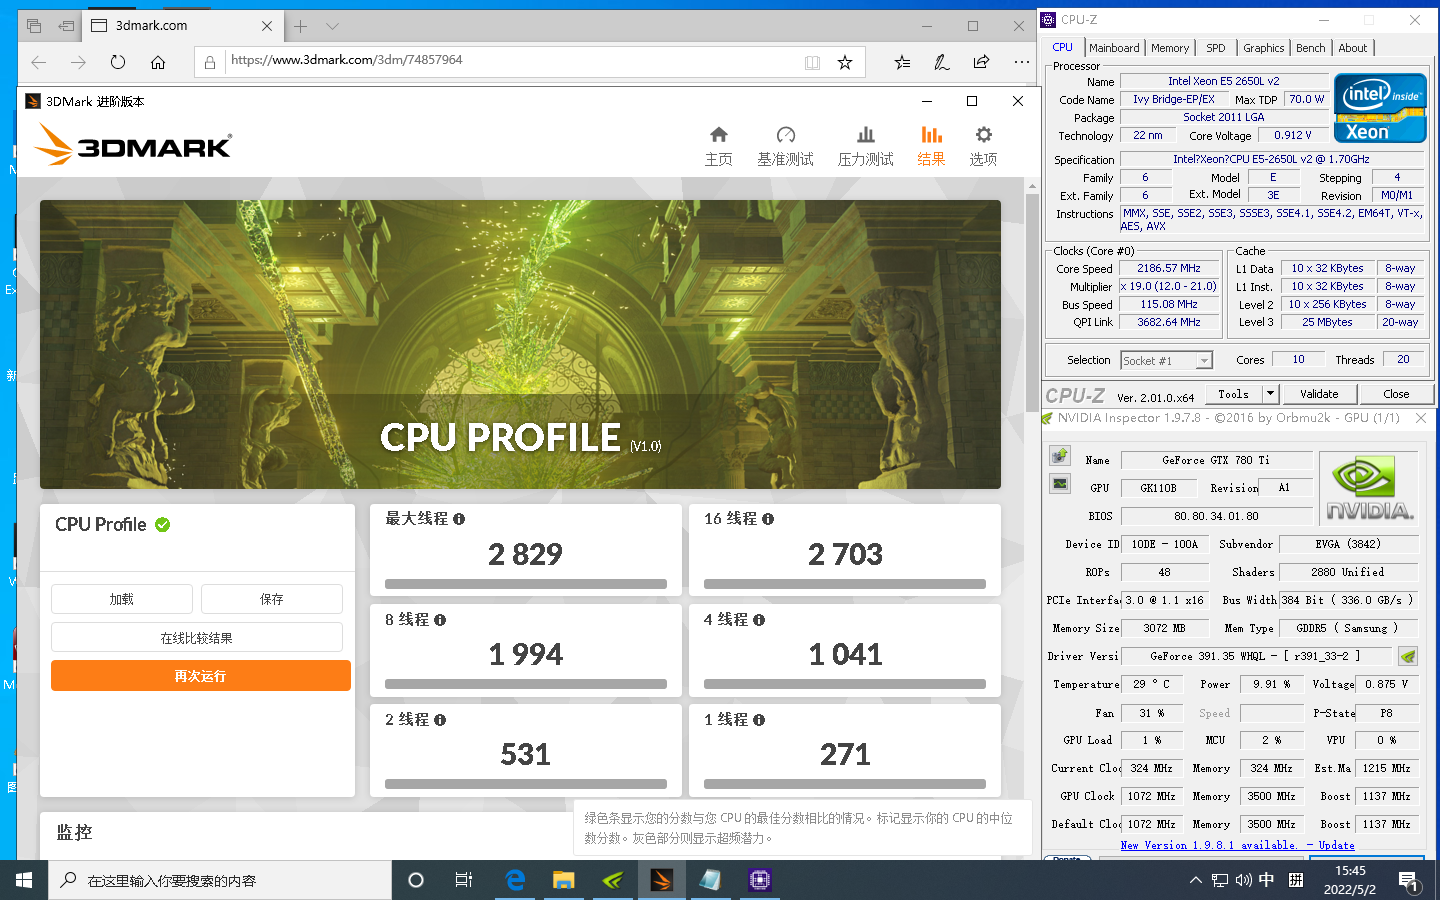This screenshot has height=900, width=1440.
Task: Click the green driver profile icon beside Driver Version
Action: (1408, 656)
